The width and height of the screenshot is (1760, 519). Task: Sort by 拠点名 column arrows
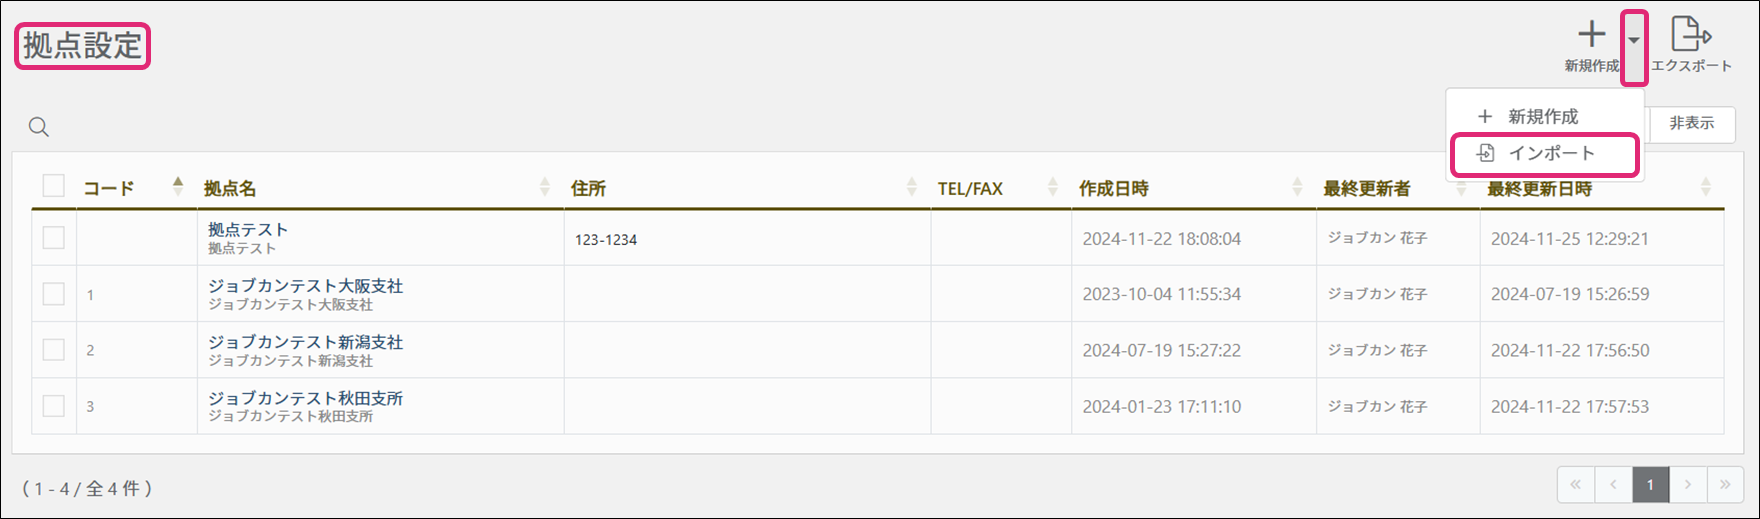pyautogui.click(x=545, y=187)
